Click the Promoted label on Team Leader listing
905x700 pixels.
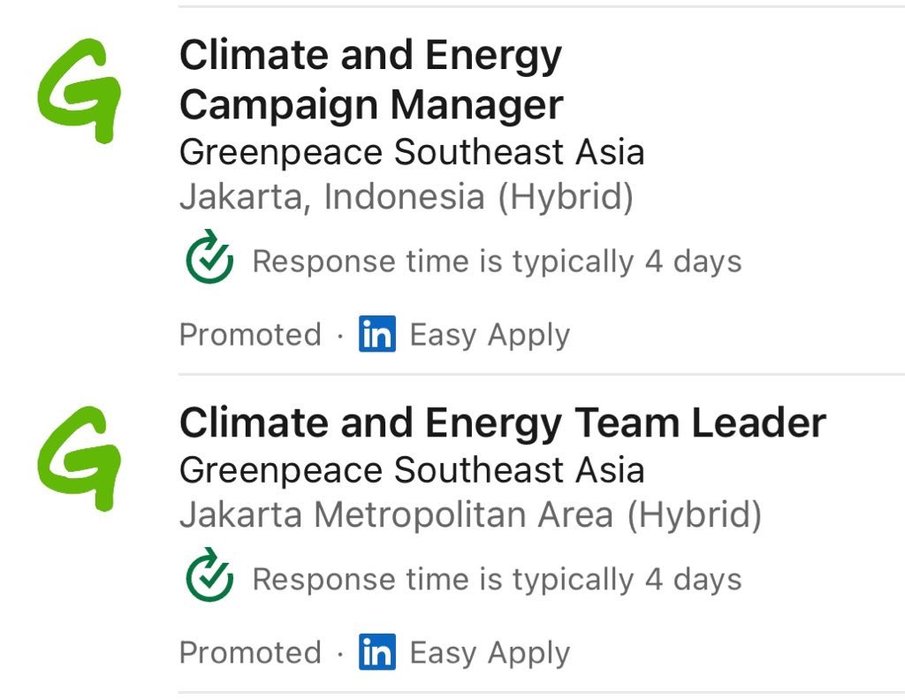250,653
